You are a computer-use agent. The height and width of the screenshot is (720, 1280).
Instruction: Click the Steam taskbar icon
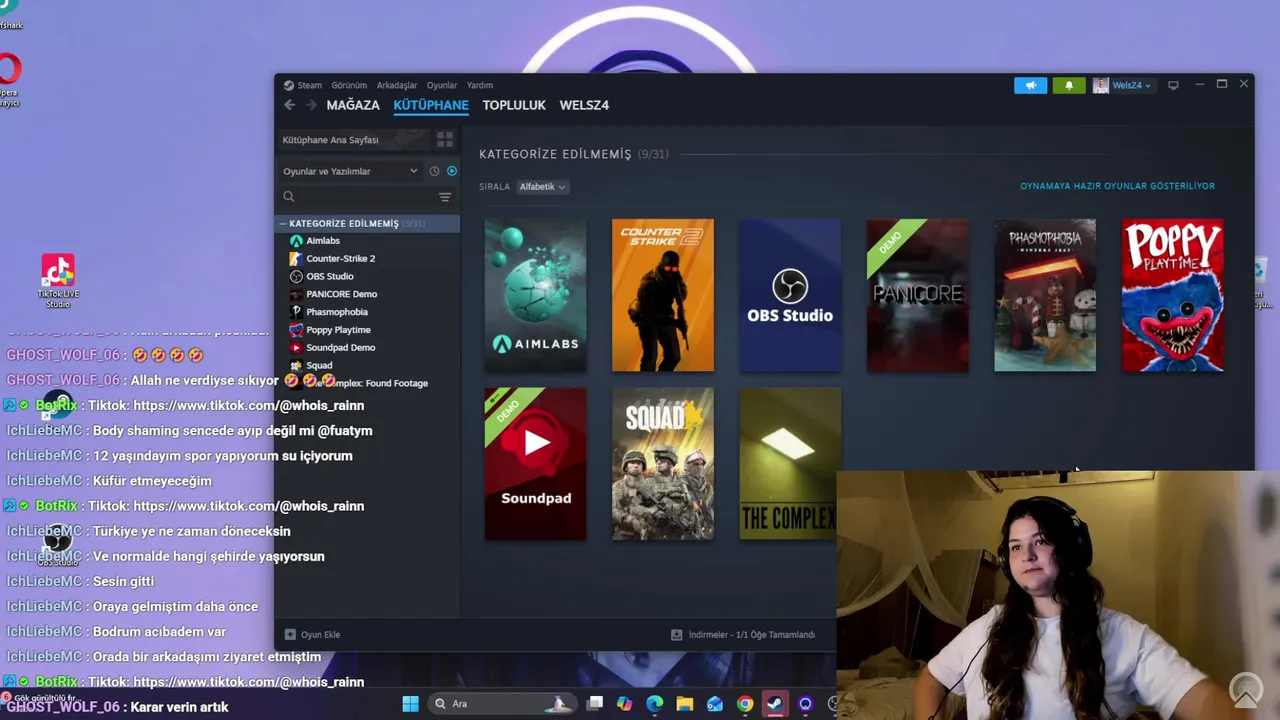click(x=775, y=704)
